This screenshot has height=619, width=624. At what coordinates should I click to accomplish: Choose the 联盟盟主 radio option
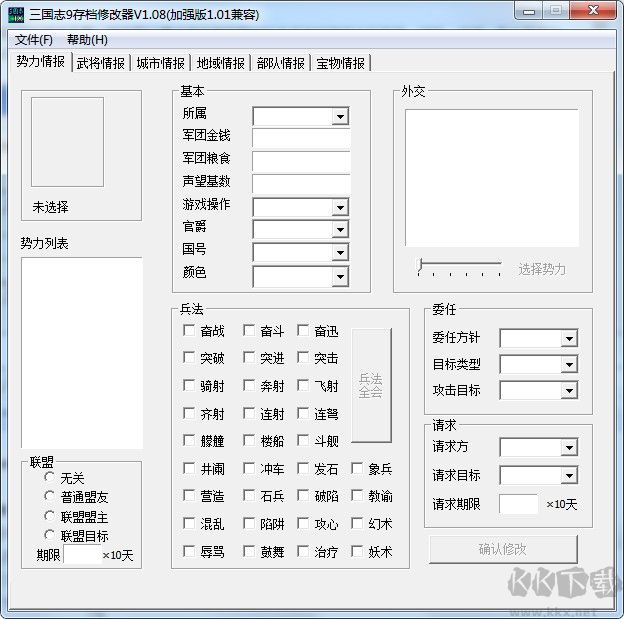point(49,516)
